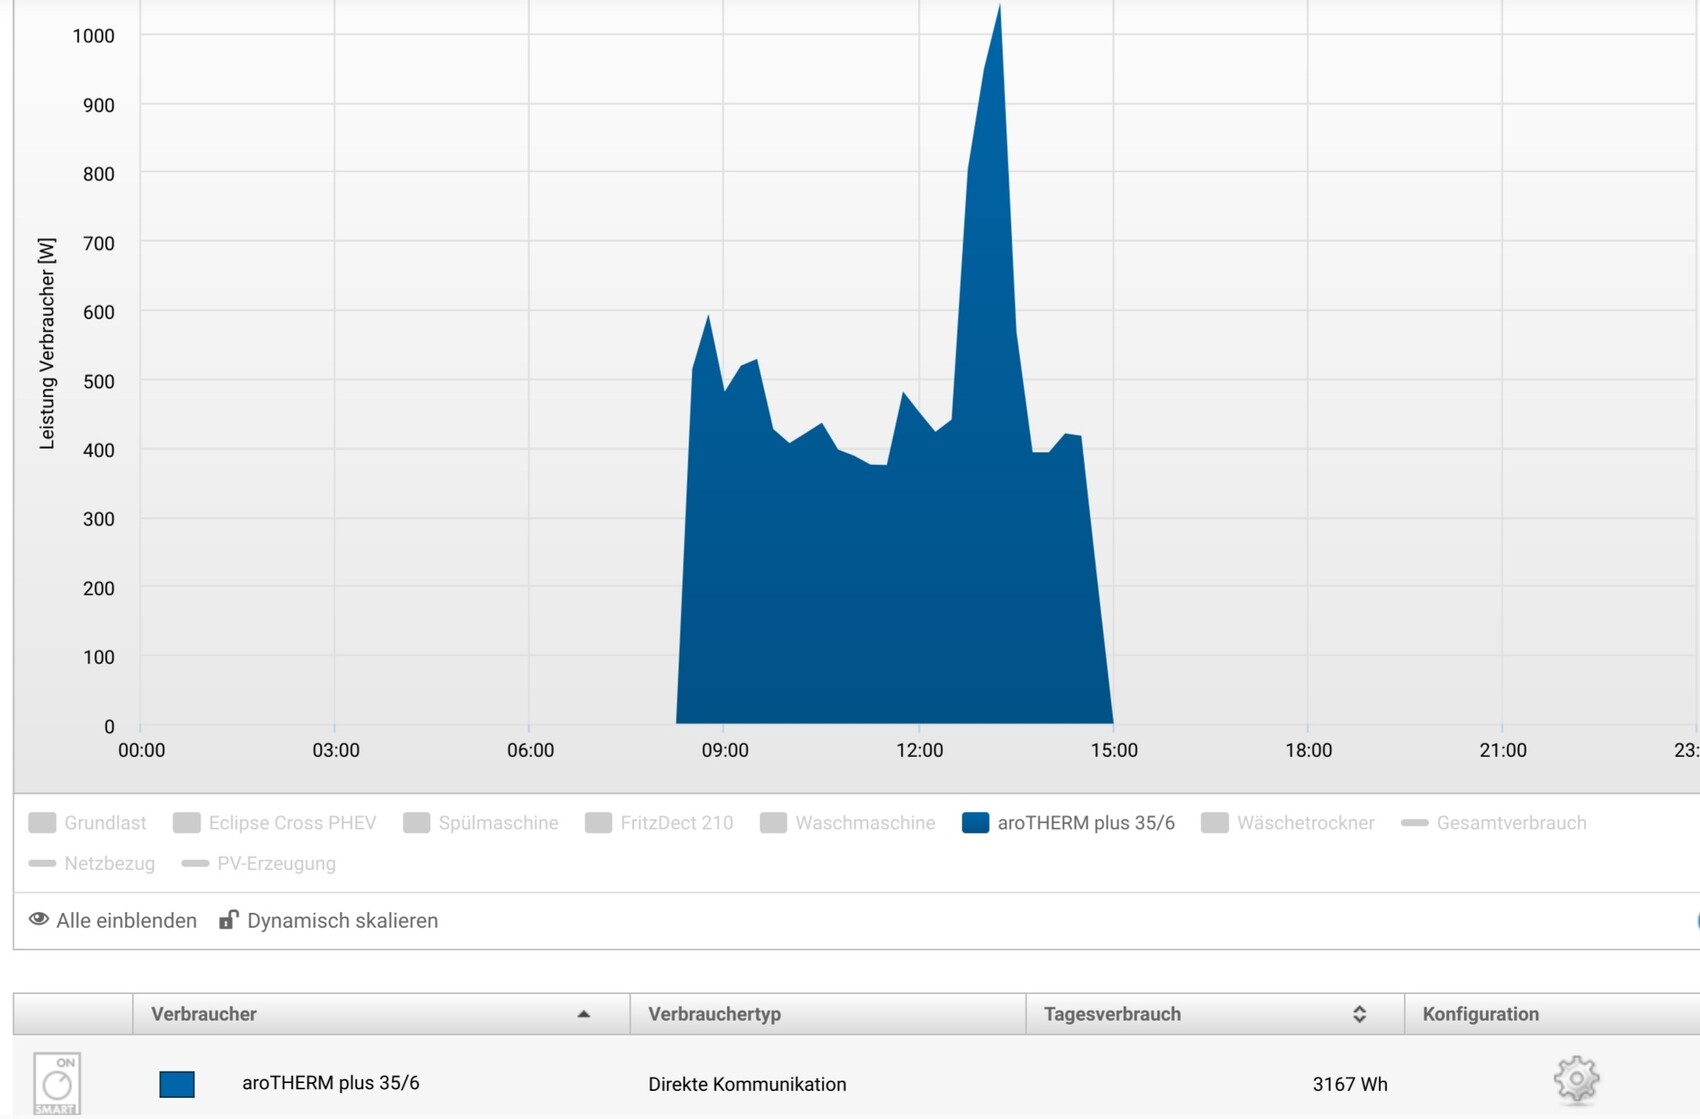
Task: Click the peak of the blue power chart
Action: pyautogui.click(x=998, y=12)
